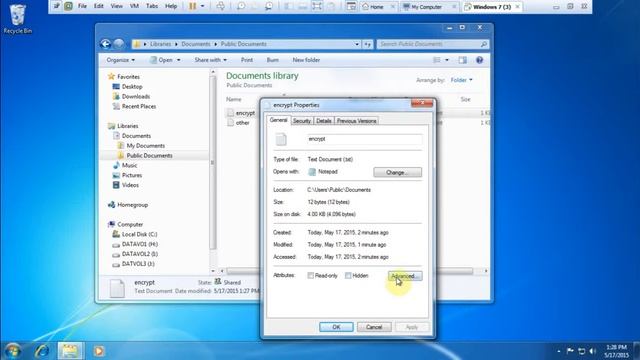Open the Organize dropdown menu

click(x=120, y=60)
